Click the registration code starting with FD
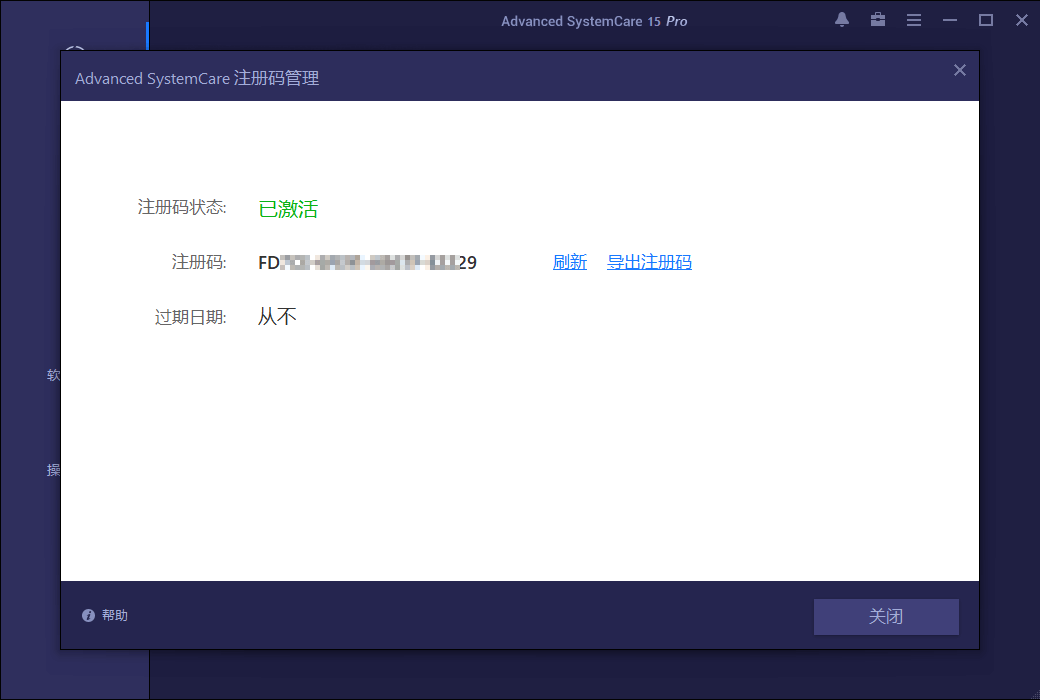The width and height of the screenshot is (1040, 700). [367, 263]
